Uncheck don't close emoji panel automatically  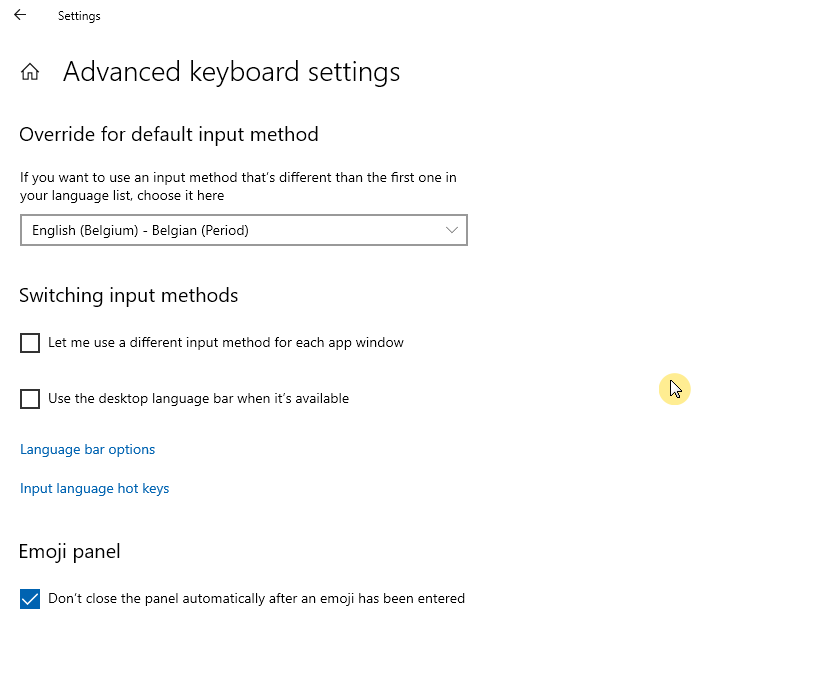pyautogui.click(x=29, y=598)
